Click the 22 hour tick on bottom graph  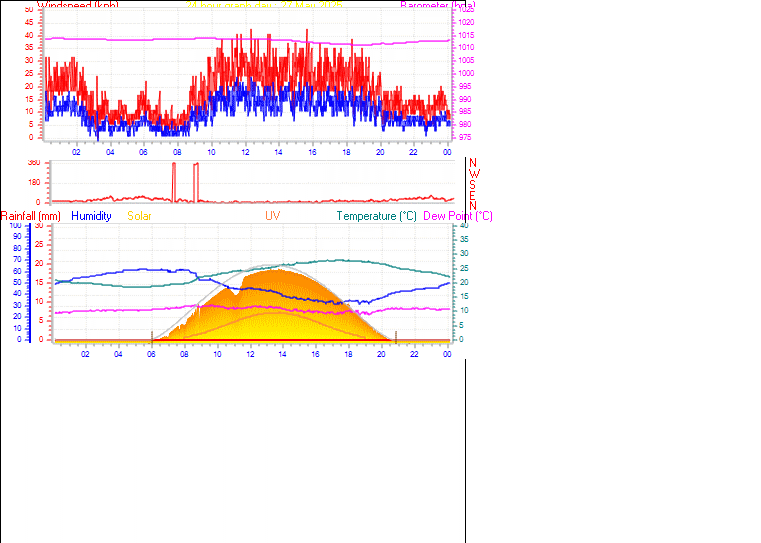click(414, 353)
